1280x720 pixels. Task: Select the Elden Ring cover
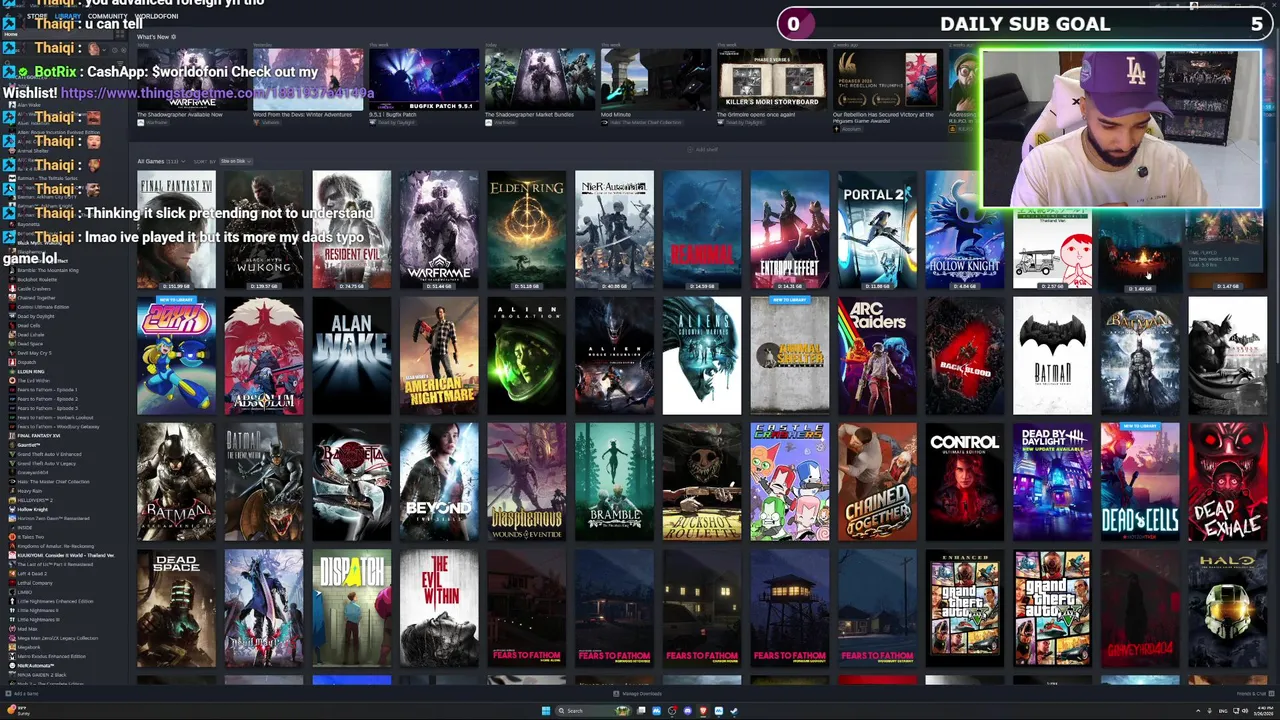point(527,229)
